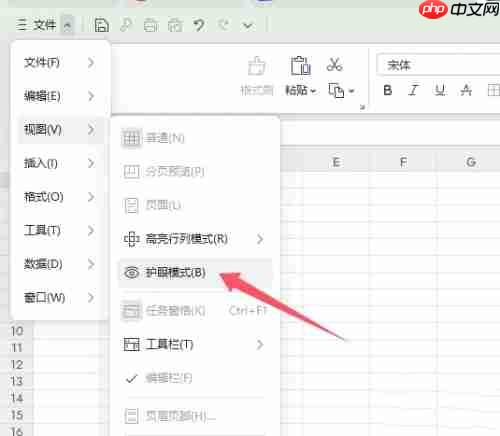The image size is (500, 436).
Task: Open the 数据(D) menu entry
Action: pyautogui.click(x=60, y=264)
